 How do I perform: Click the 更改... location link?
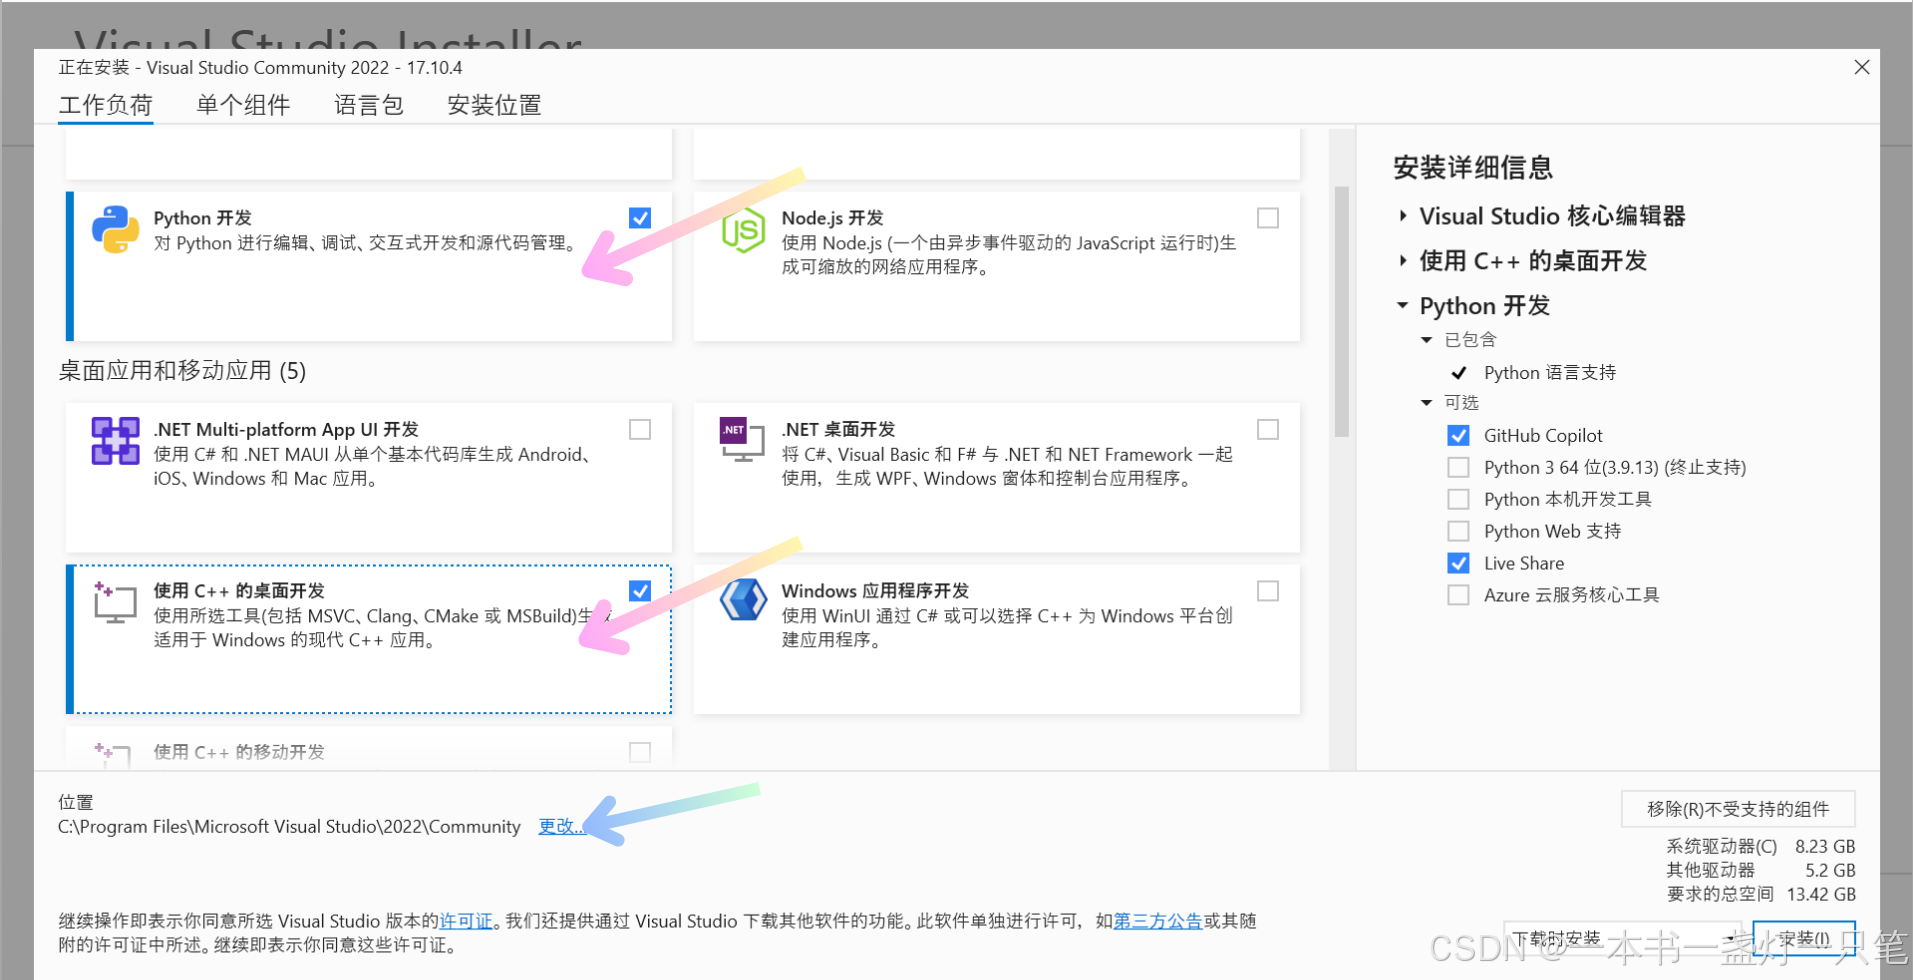tap(561, 827)
